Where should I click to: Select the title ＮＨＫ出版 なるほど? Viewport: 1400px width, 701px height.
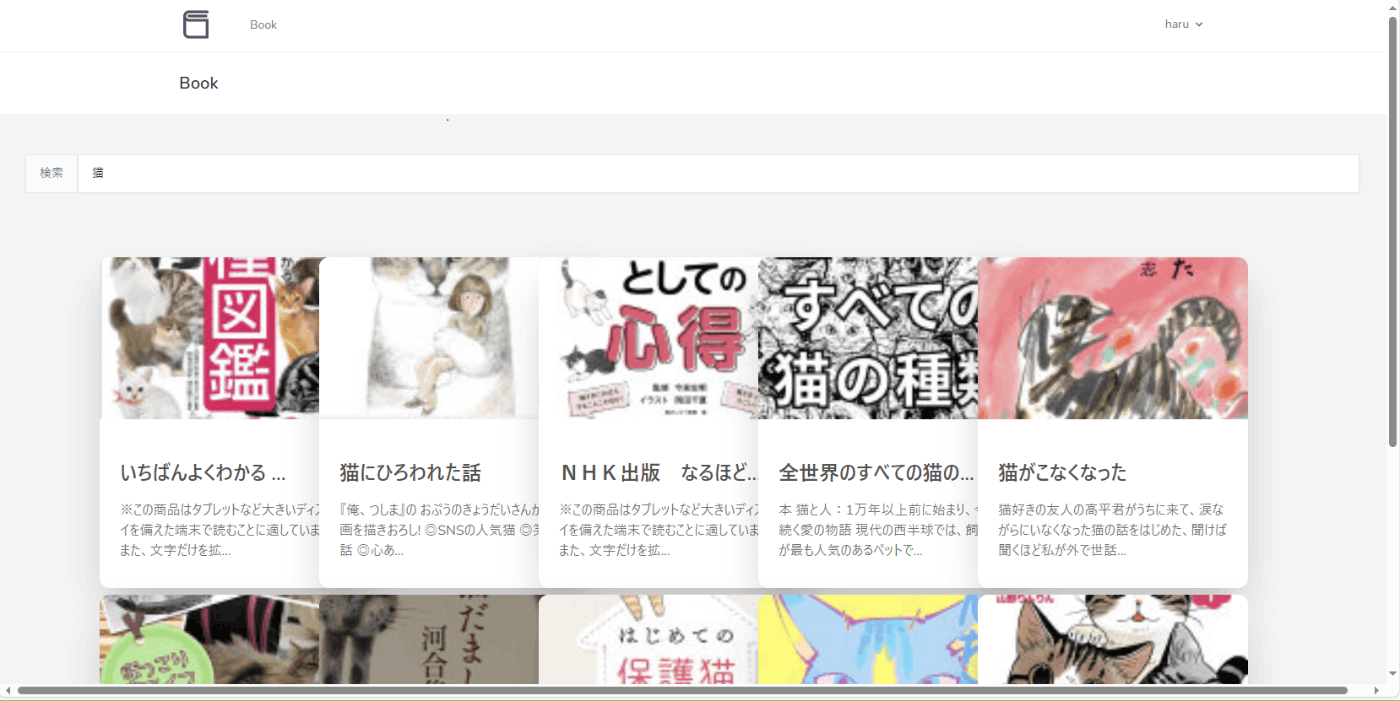tap(659, 472)
